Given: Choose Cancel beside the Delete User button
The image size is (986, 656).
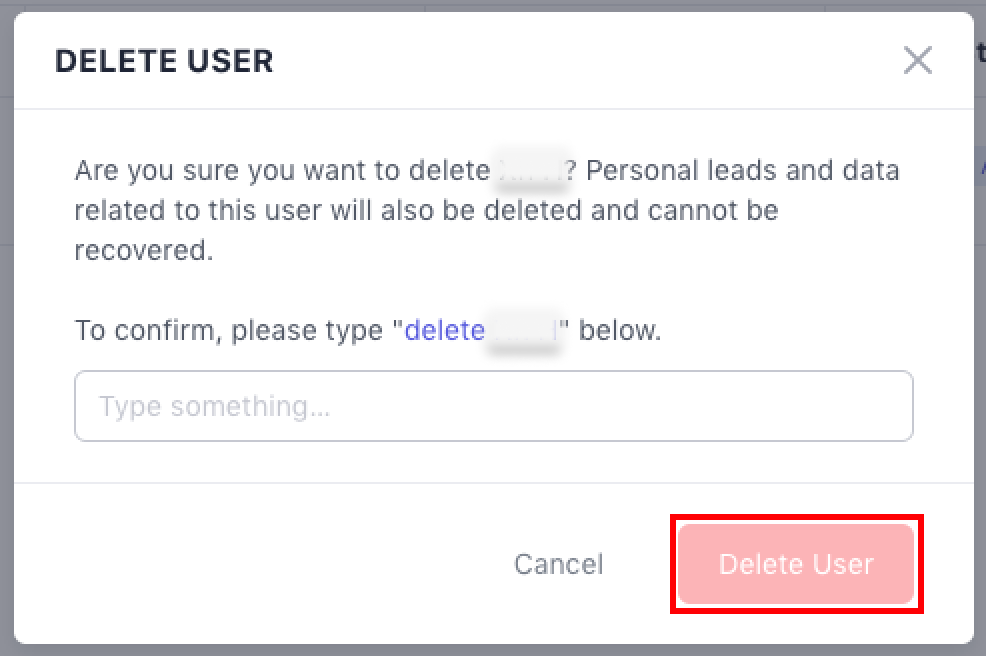Looking at the screenshot, I should pos(558,564).
